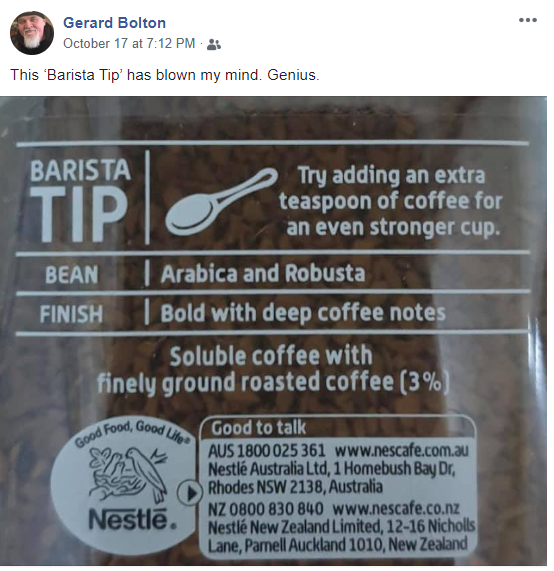Click the friends audience icon beside the timestamp
554x571 pixels.
213,44
